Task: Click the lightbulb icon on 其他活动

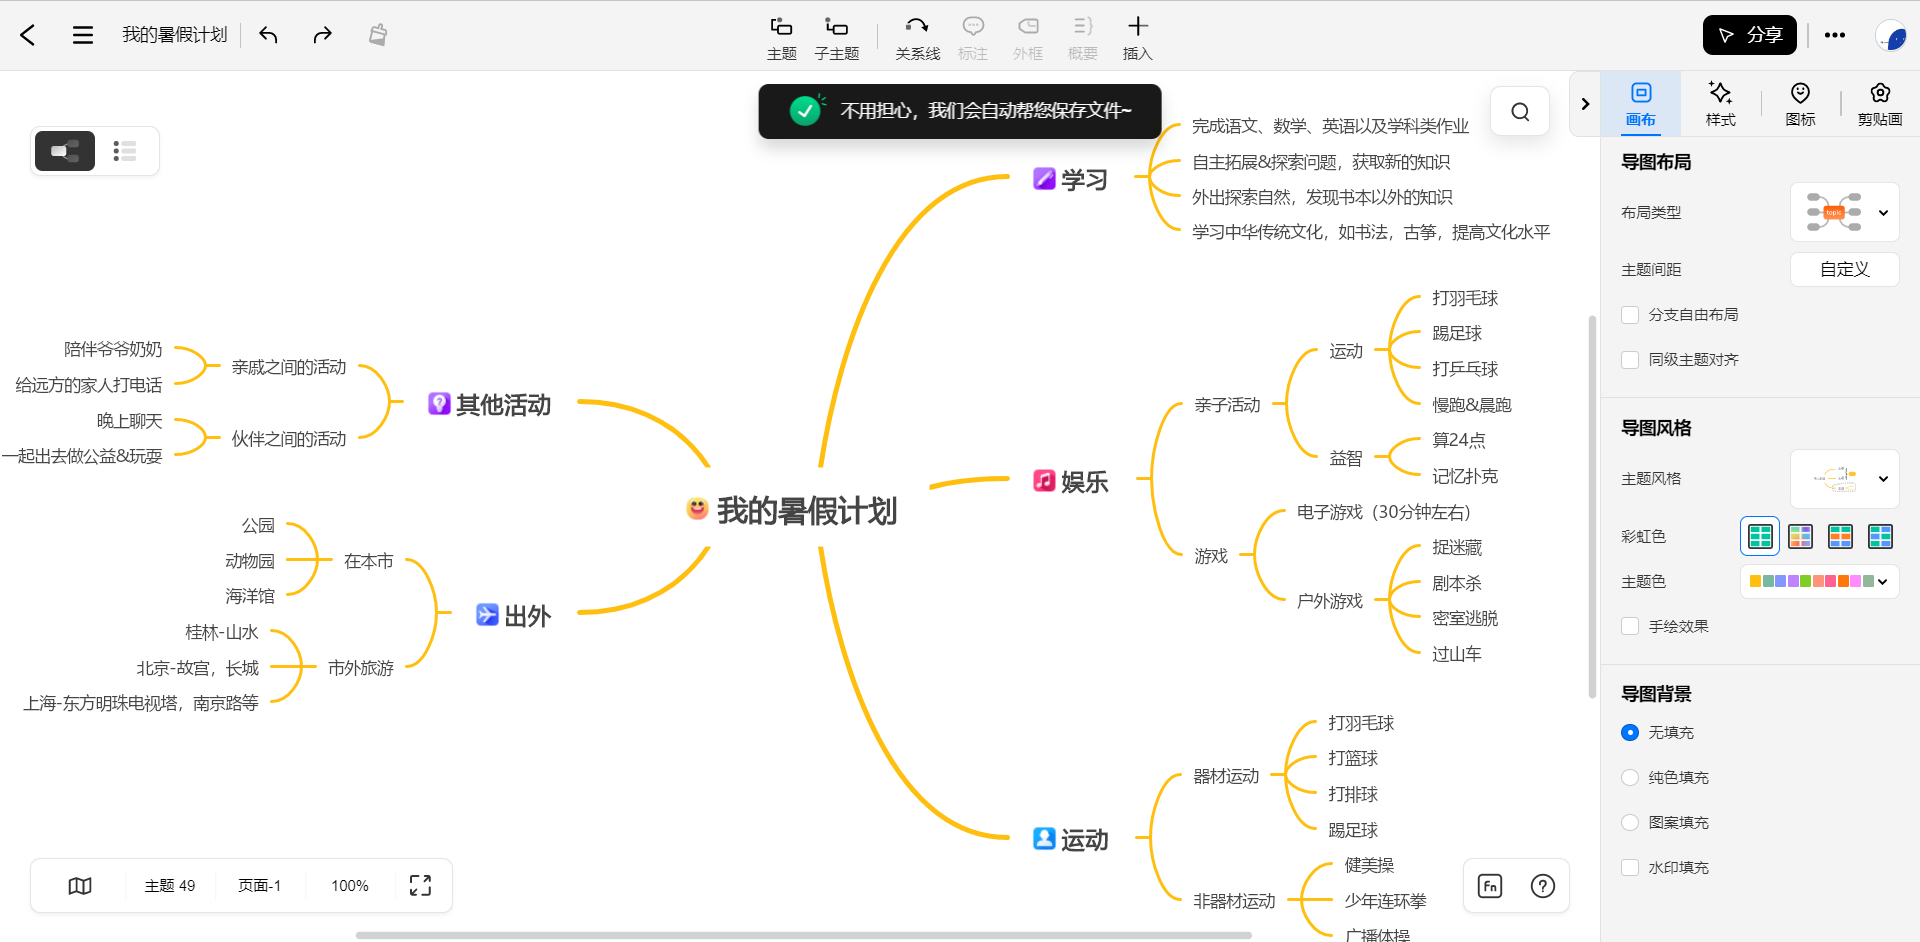Action: click(x=439, y=403)
